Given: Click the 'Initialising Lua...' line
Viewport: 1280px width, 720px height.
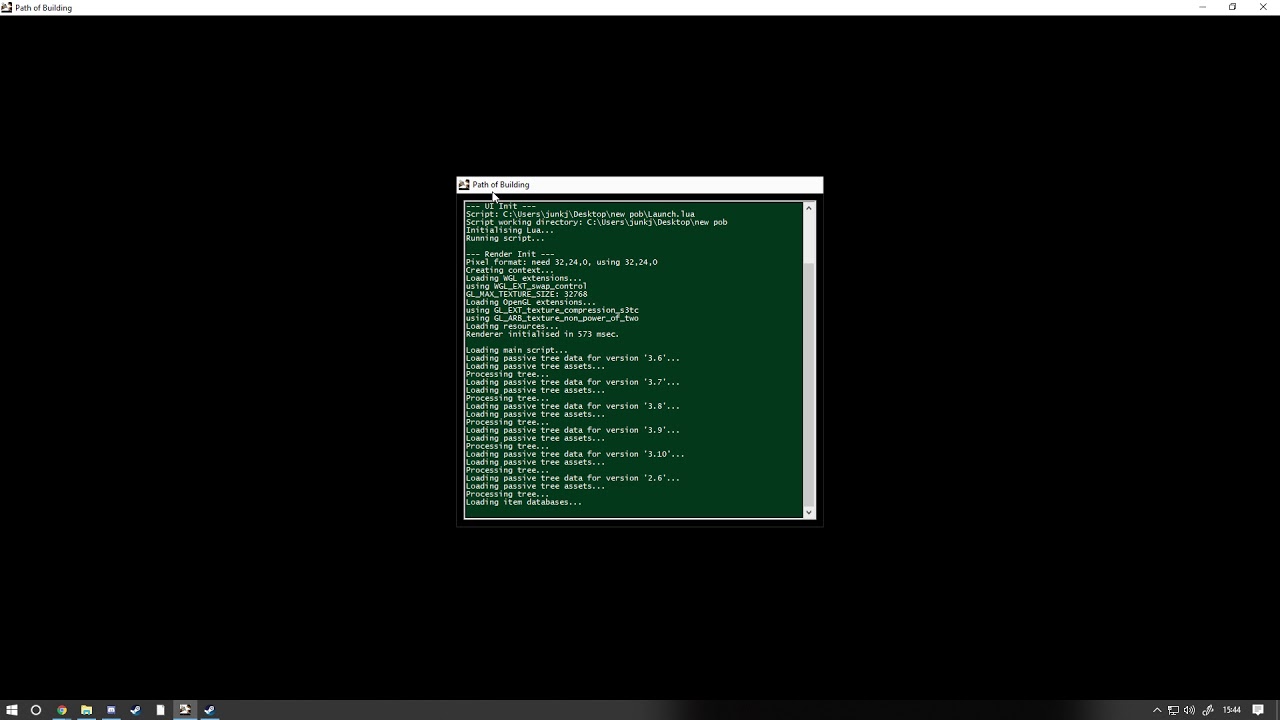Looking at the screenshot, I should (x=509, y=230).
